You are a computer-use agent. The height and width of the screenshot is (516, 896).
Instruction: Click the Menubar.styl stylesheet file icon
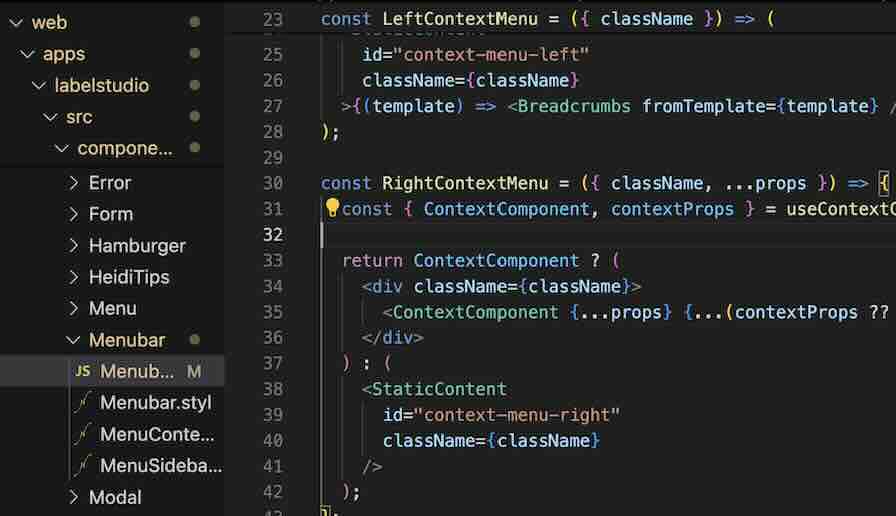point(82,403)
